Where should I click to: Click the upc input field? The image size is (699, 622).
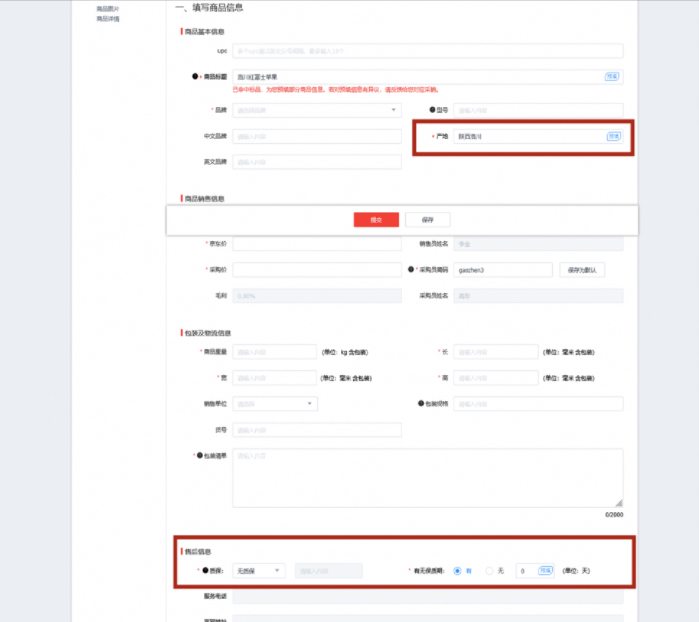click(427, 51)
